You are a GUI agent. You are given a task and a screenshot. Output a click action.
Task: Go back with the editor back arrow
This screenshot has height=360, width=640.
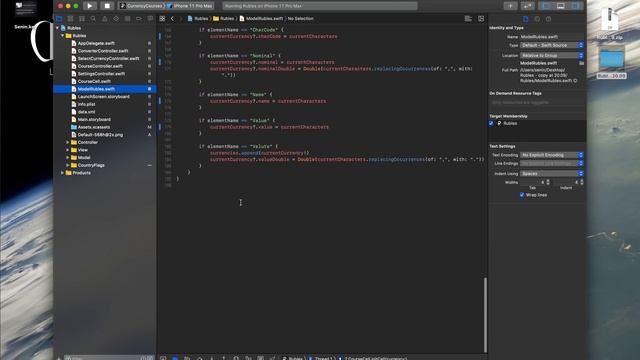(172, 18)
